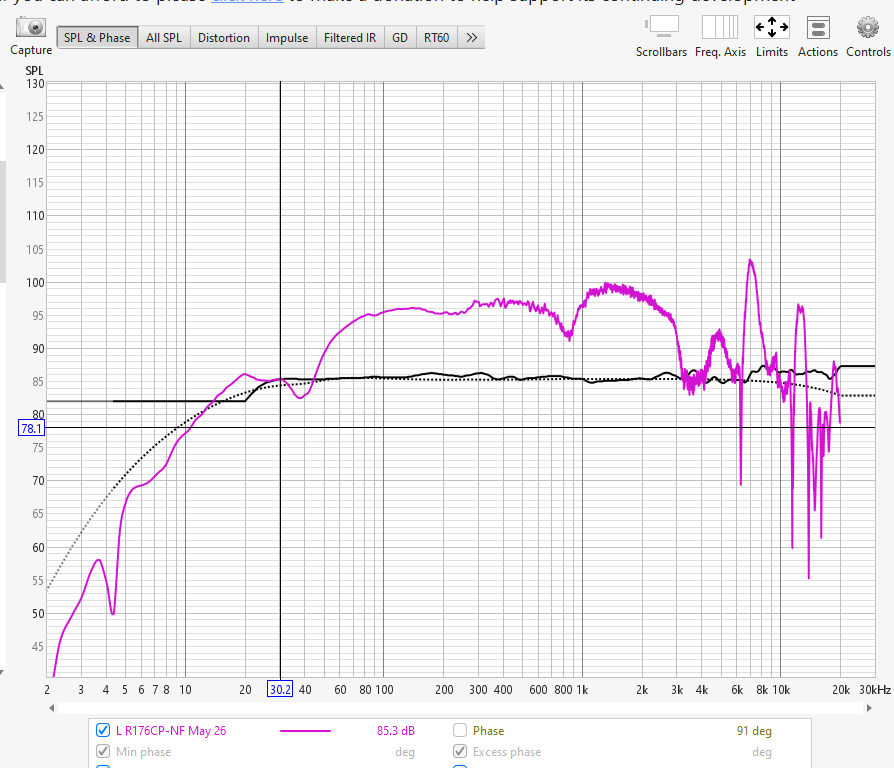
Task: Switch to the All SPL tab
Action: click(164, 38)
